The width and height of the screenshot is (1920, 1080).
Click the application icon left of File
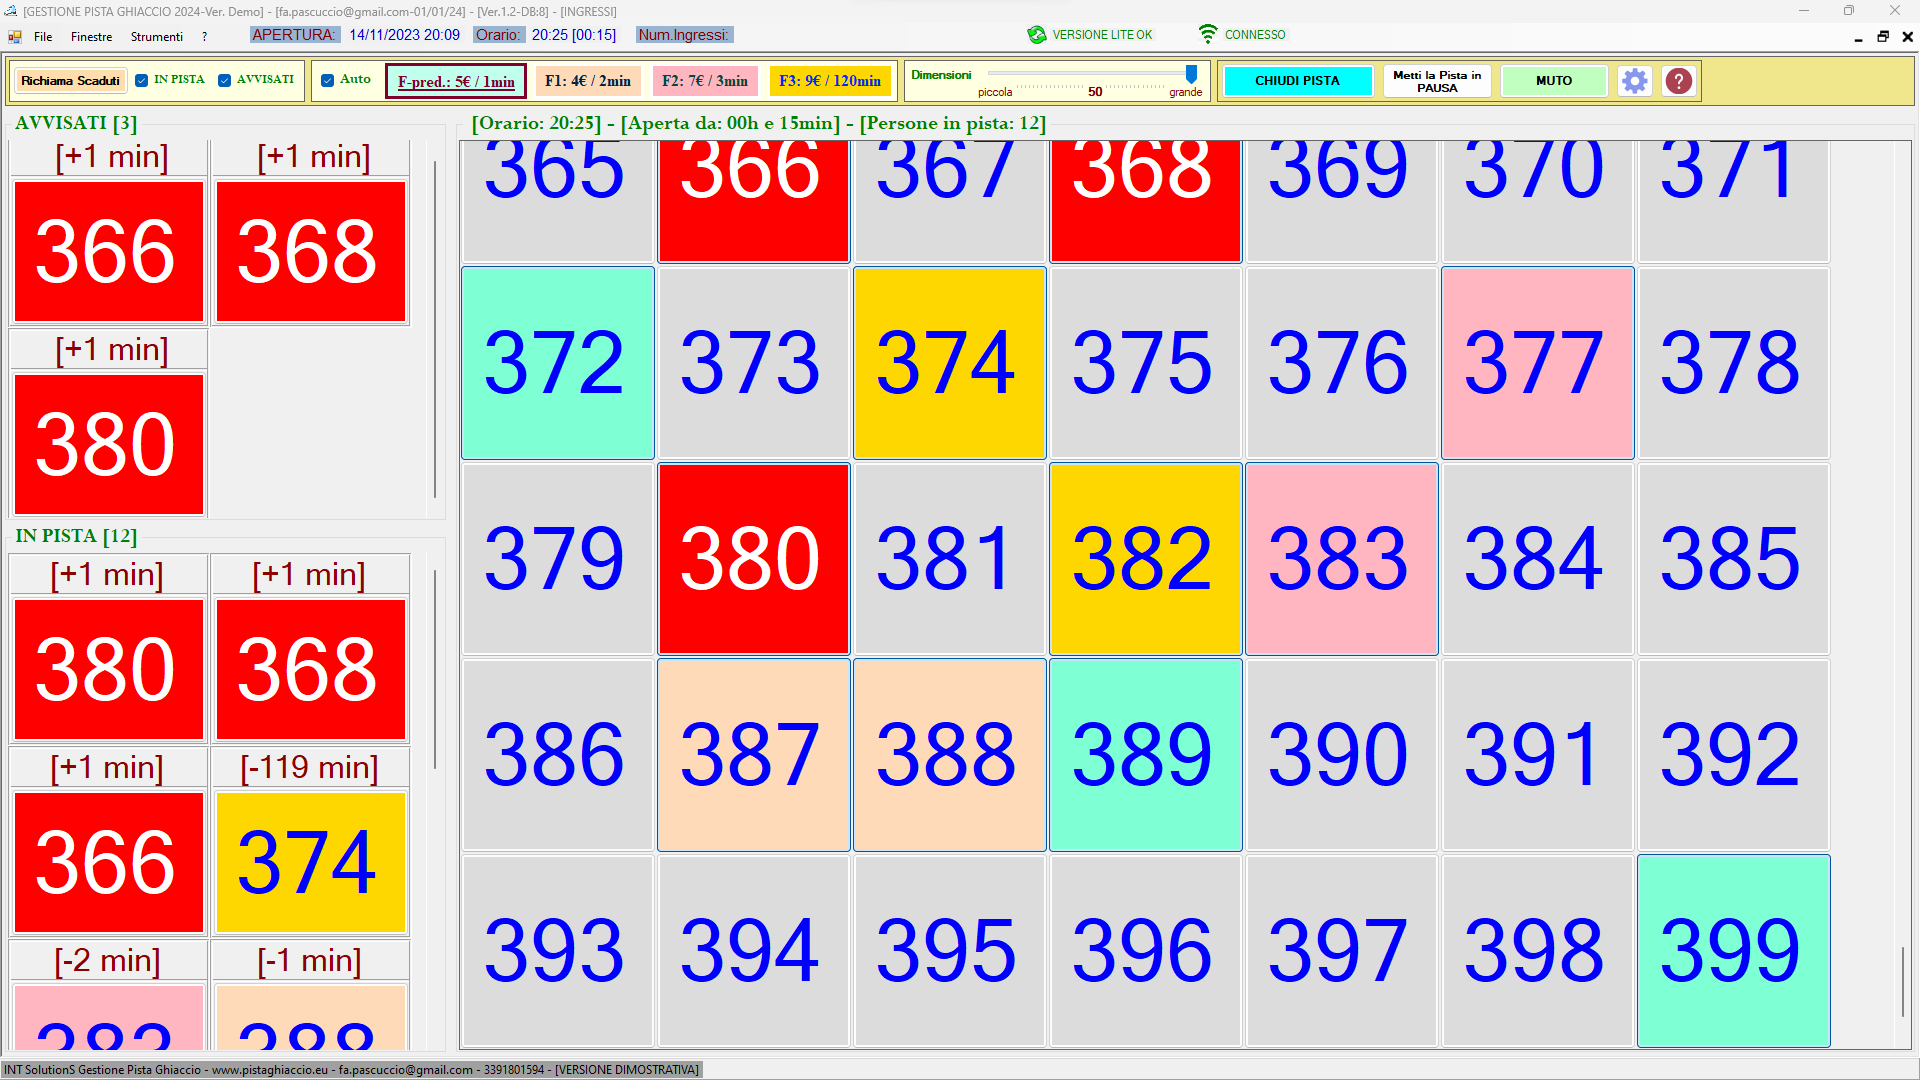pos(15,37)
